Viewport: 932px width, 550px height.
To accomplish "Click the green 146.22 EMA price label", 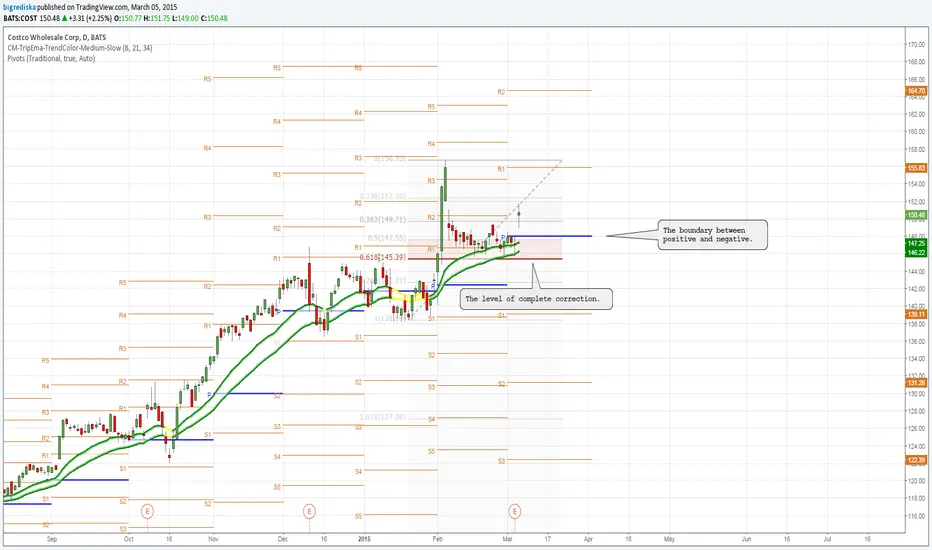I will (x=916, y=253).
